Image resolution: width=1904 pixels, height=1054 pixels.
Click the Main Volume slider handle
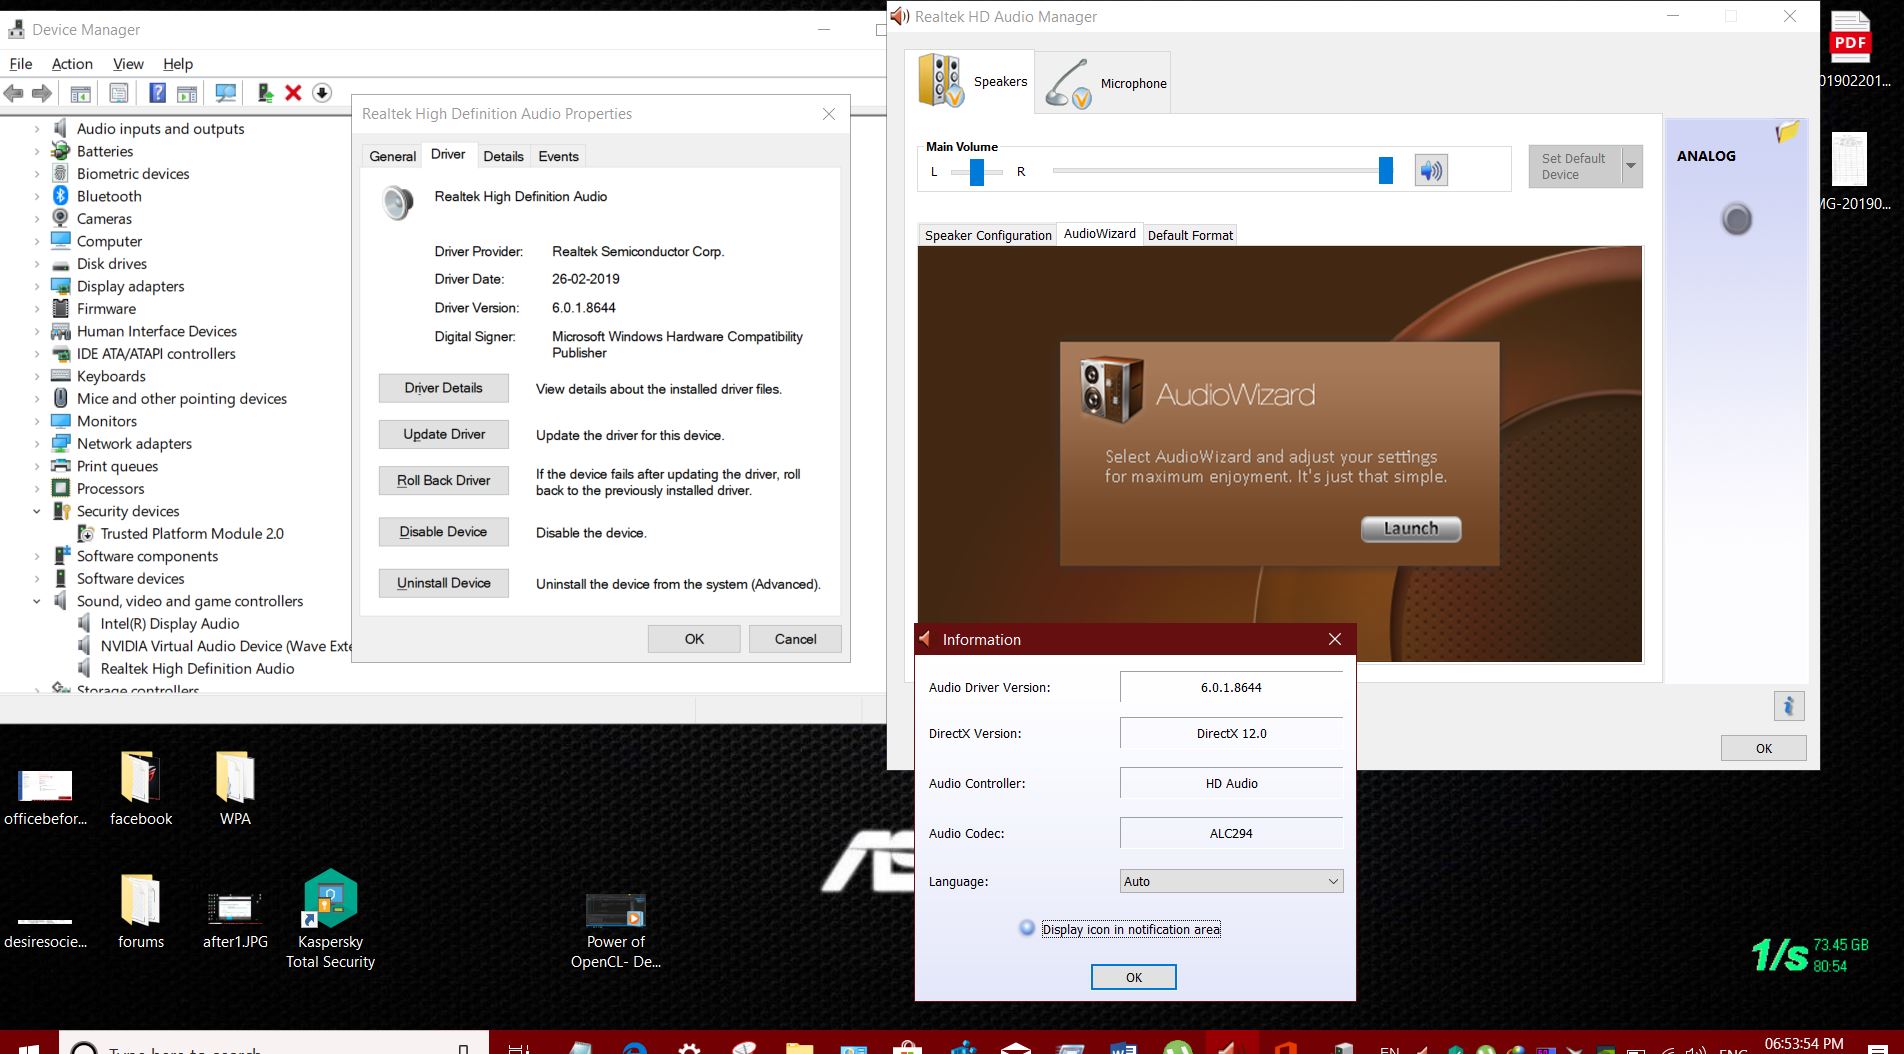click(x=1385, y=171)
